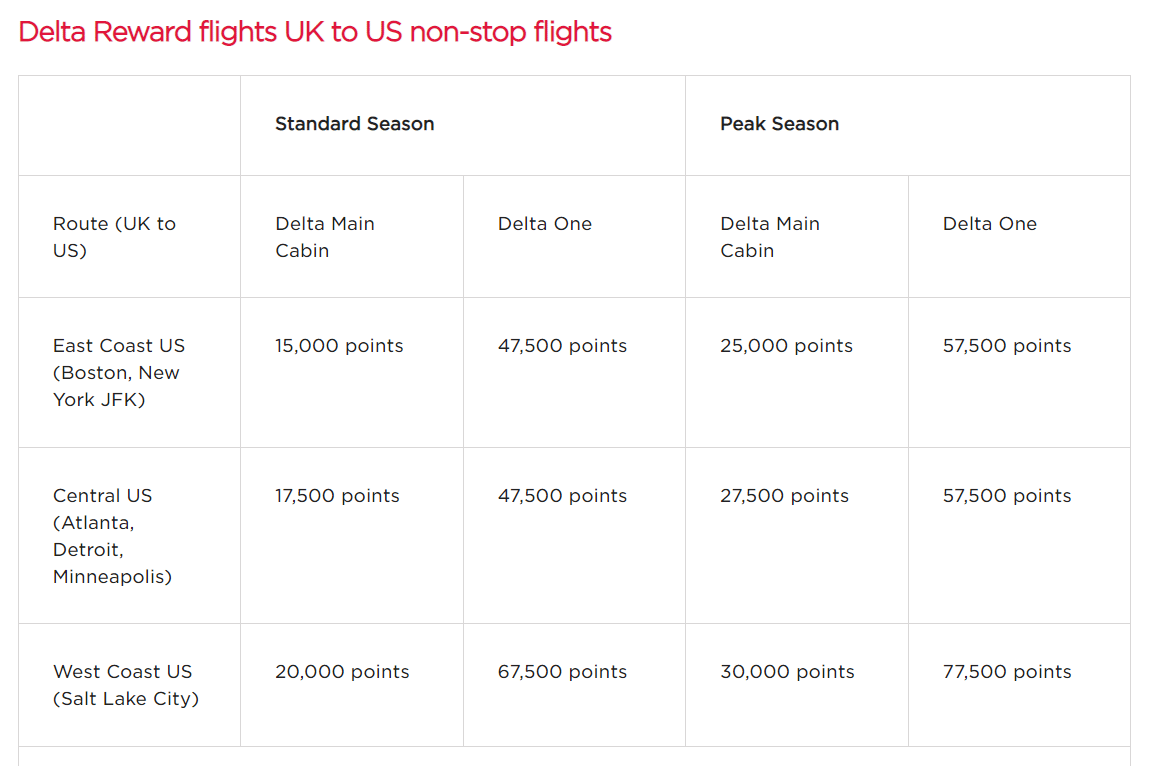
Task: Select the Standard Season column header
Action: (354, 124)
